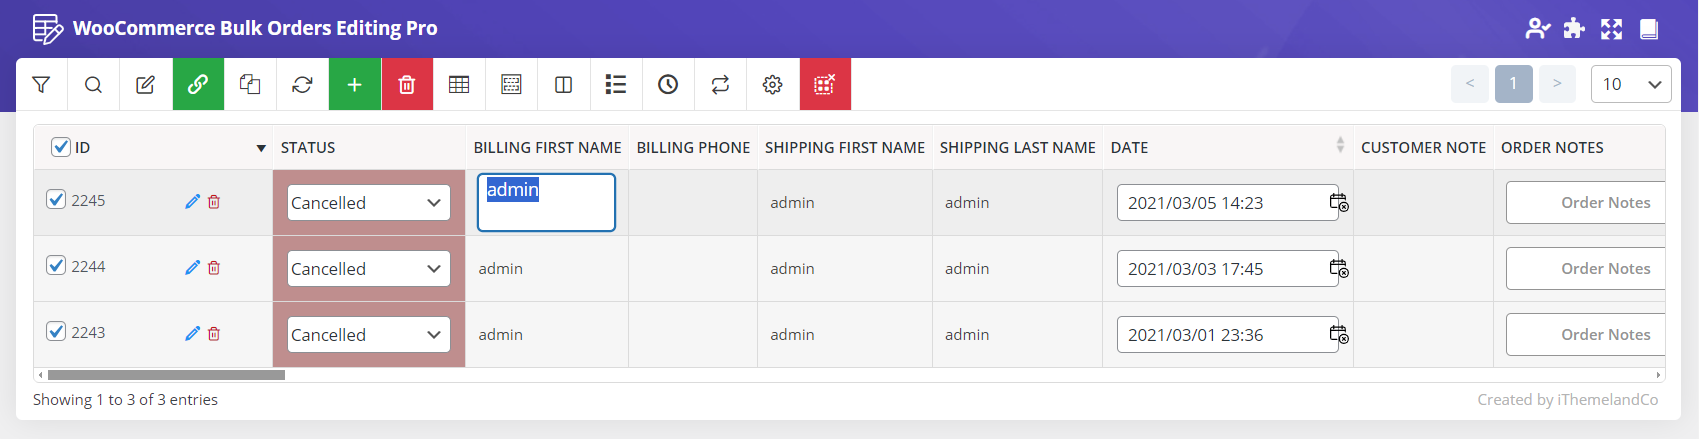Expand the rows-per-page dropdown showing 10
The width and height of the screenshot is (1699, 439).
tap(1630, 84)
